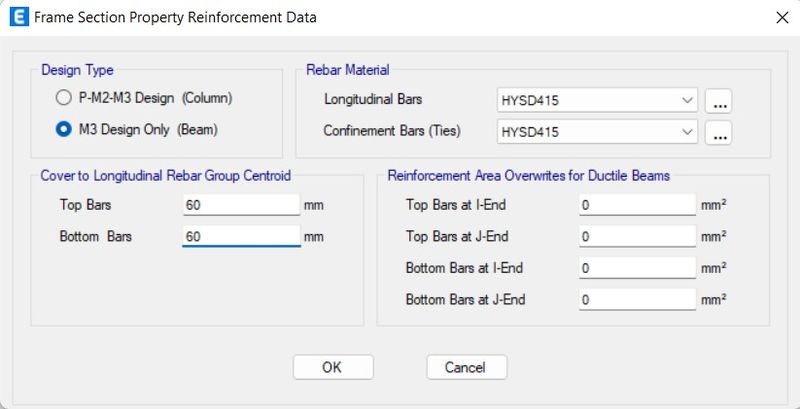Confirm the dialog with the OK button
This screenshot has height=409, width=800.
333,367
